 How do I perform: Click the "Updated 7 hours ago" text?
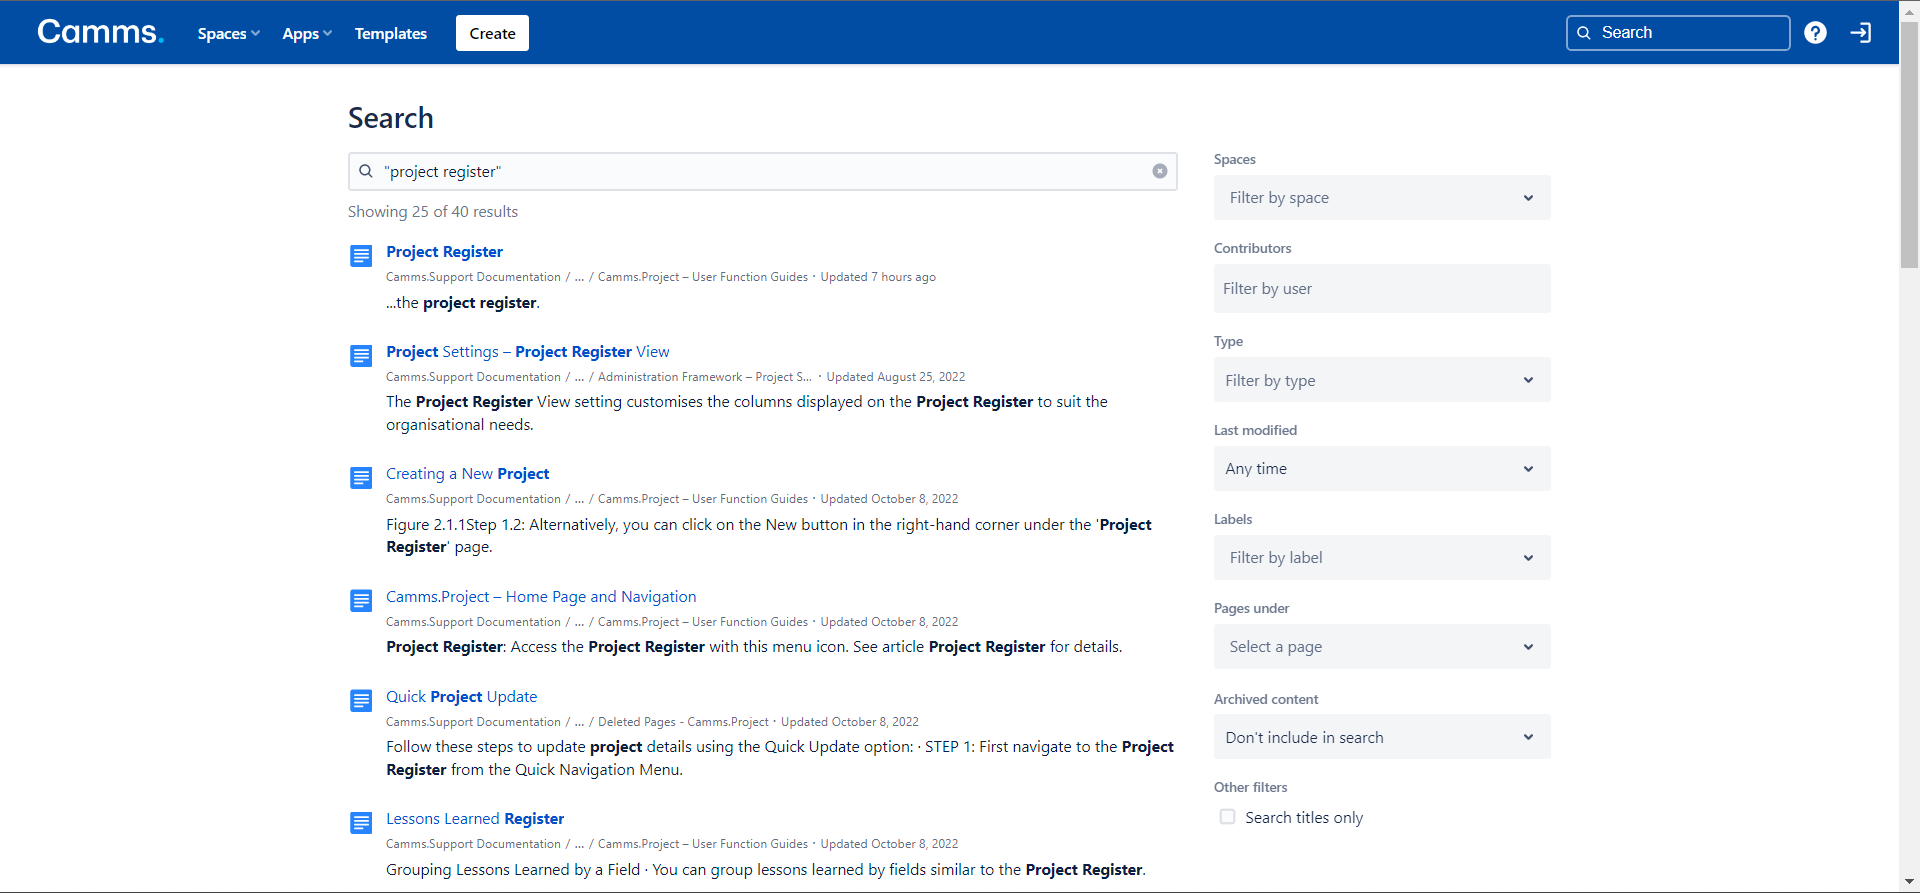(878, 277)
